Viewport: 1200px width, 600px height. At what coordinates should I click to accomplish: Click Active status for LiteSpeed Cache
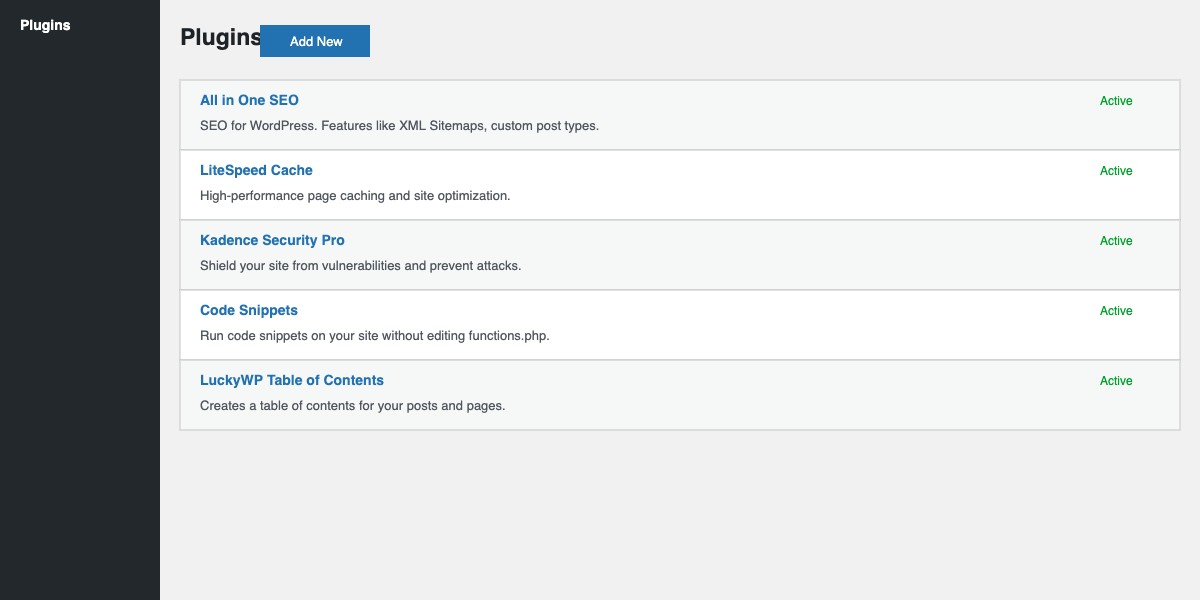1116,171
